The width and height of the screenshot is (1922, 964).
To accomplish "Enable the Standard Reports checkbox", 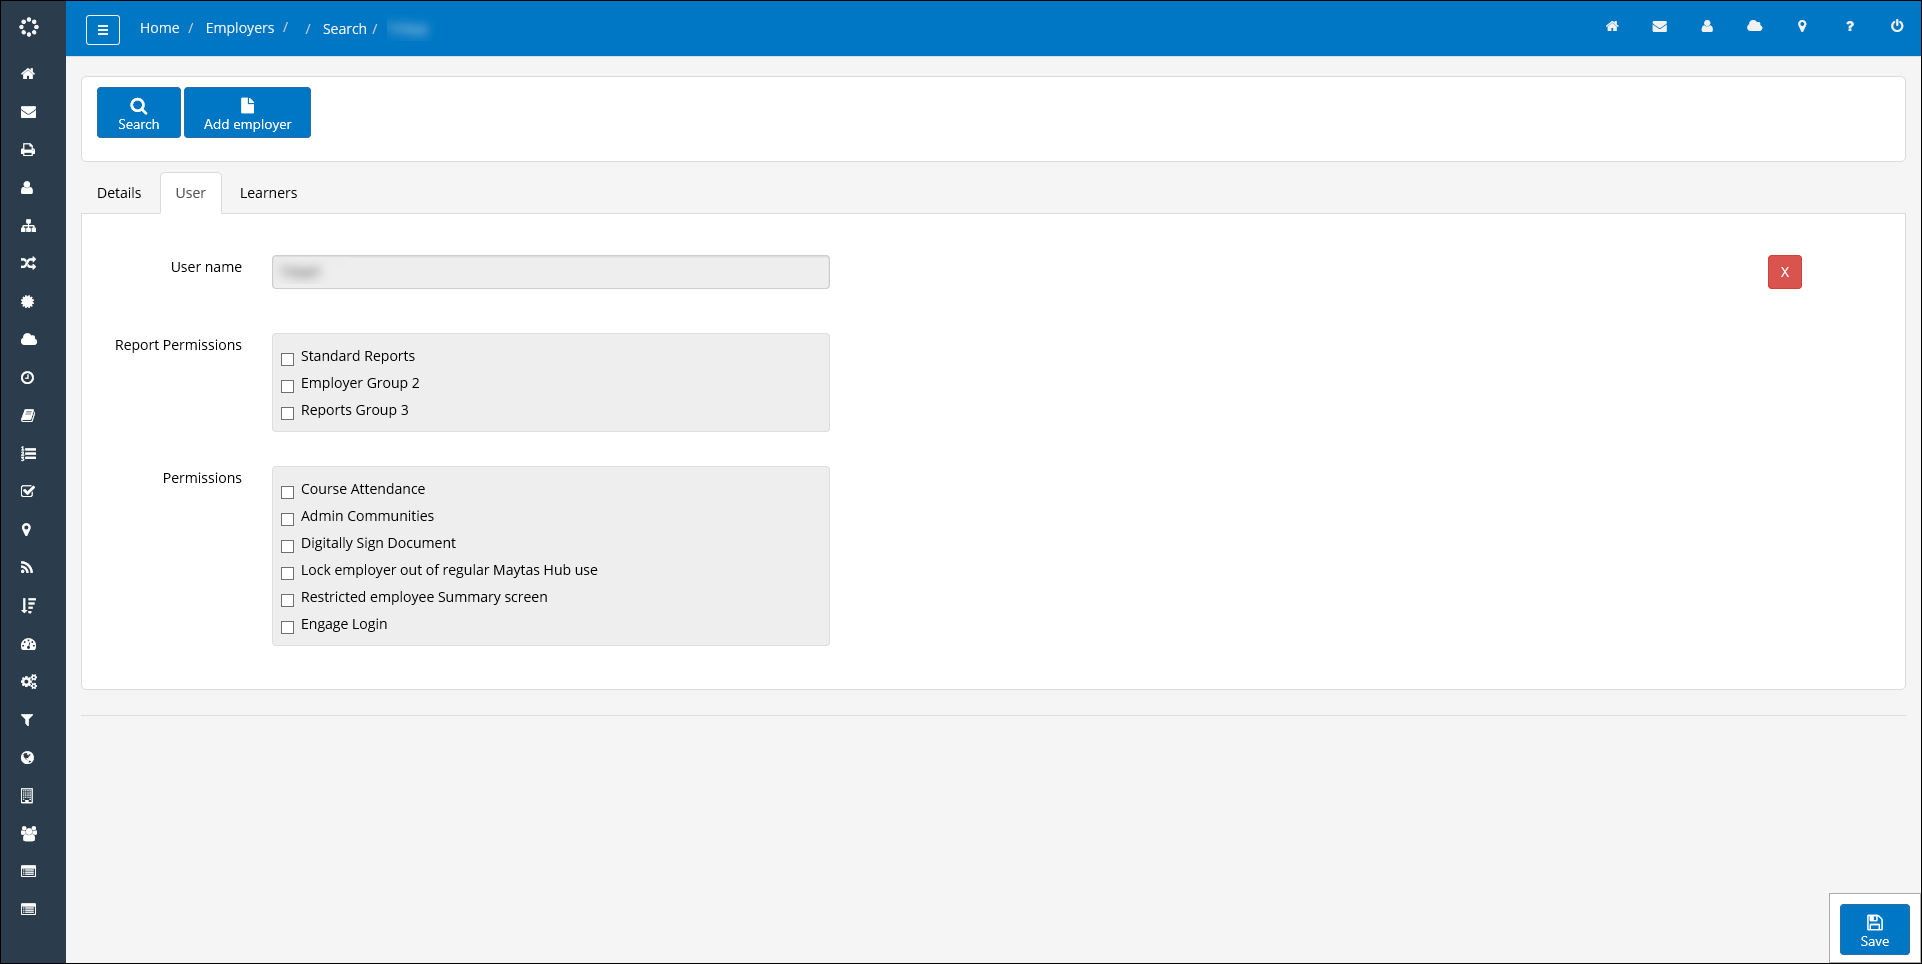I will click(288, 359).
